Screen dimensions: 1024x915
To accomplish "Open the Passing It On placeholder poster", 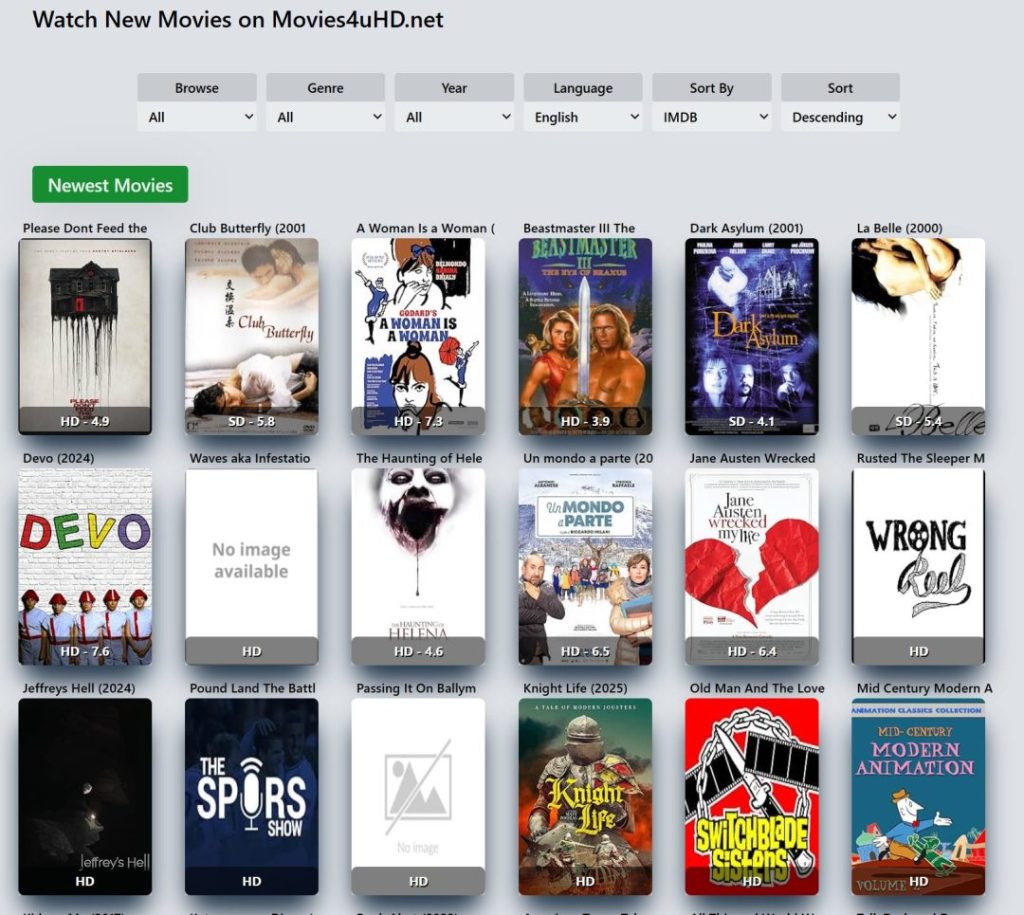I will [x=418, y=797].
